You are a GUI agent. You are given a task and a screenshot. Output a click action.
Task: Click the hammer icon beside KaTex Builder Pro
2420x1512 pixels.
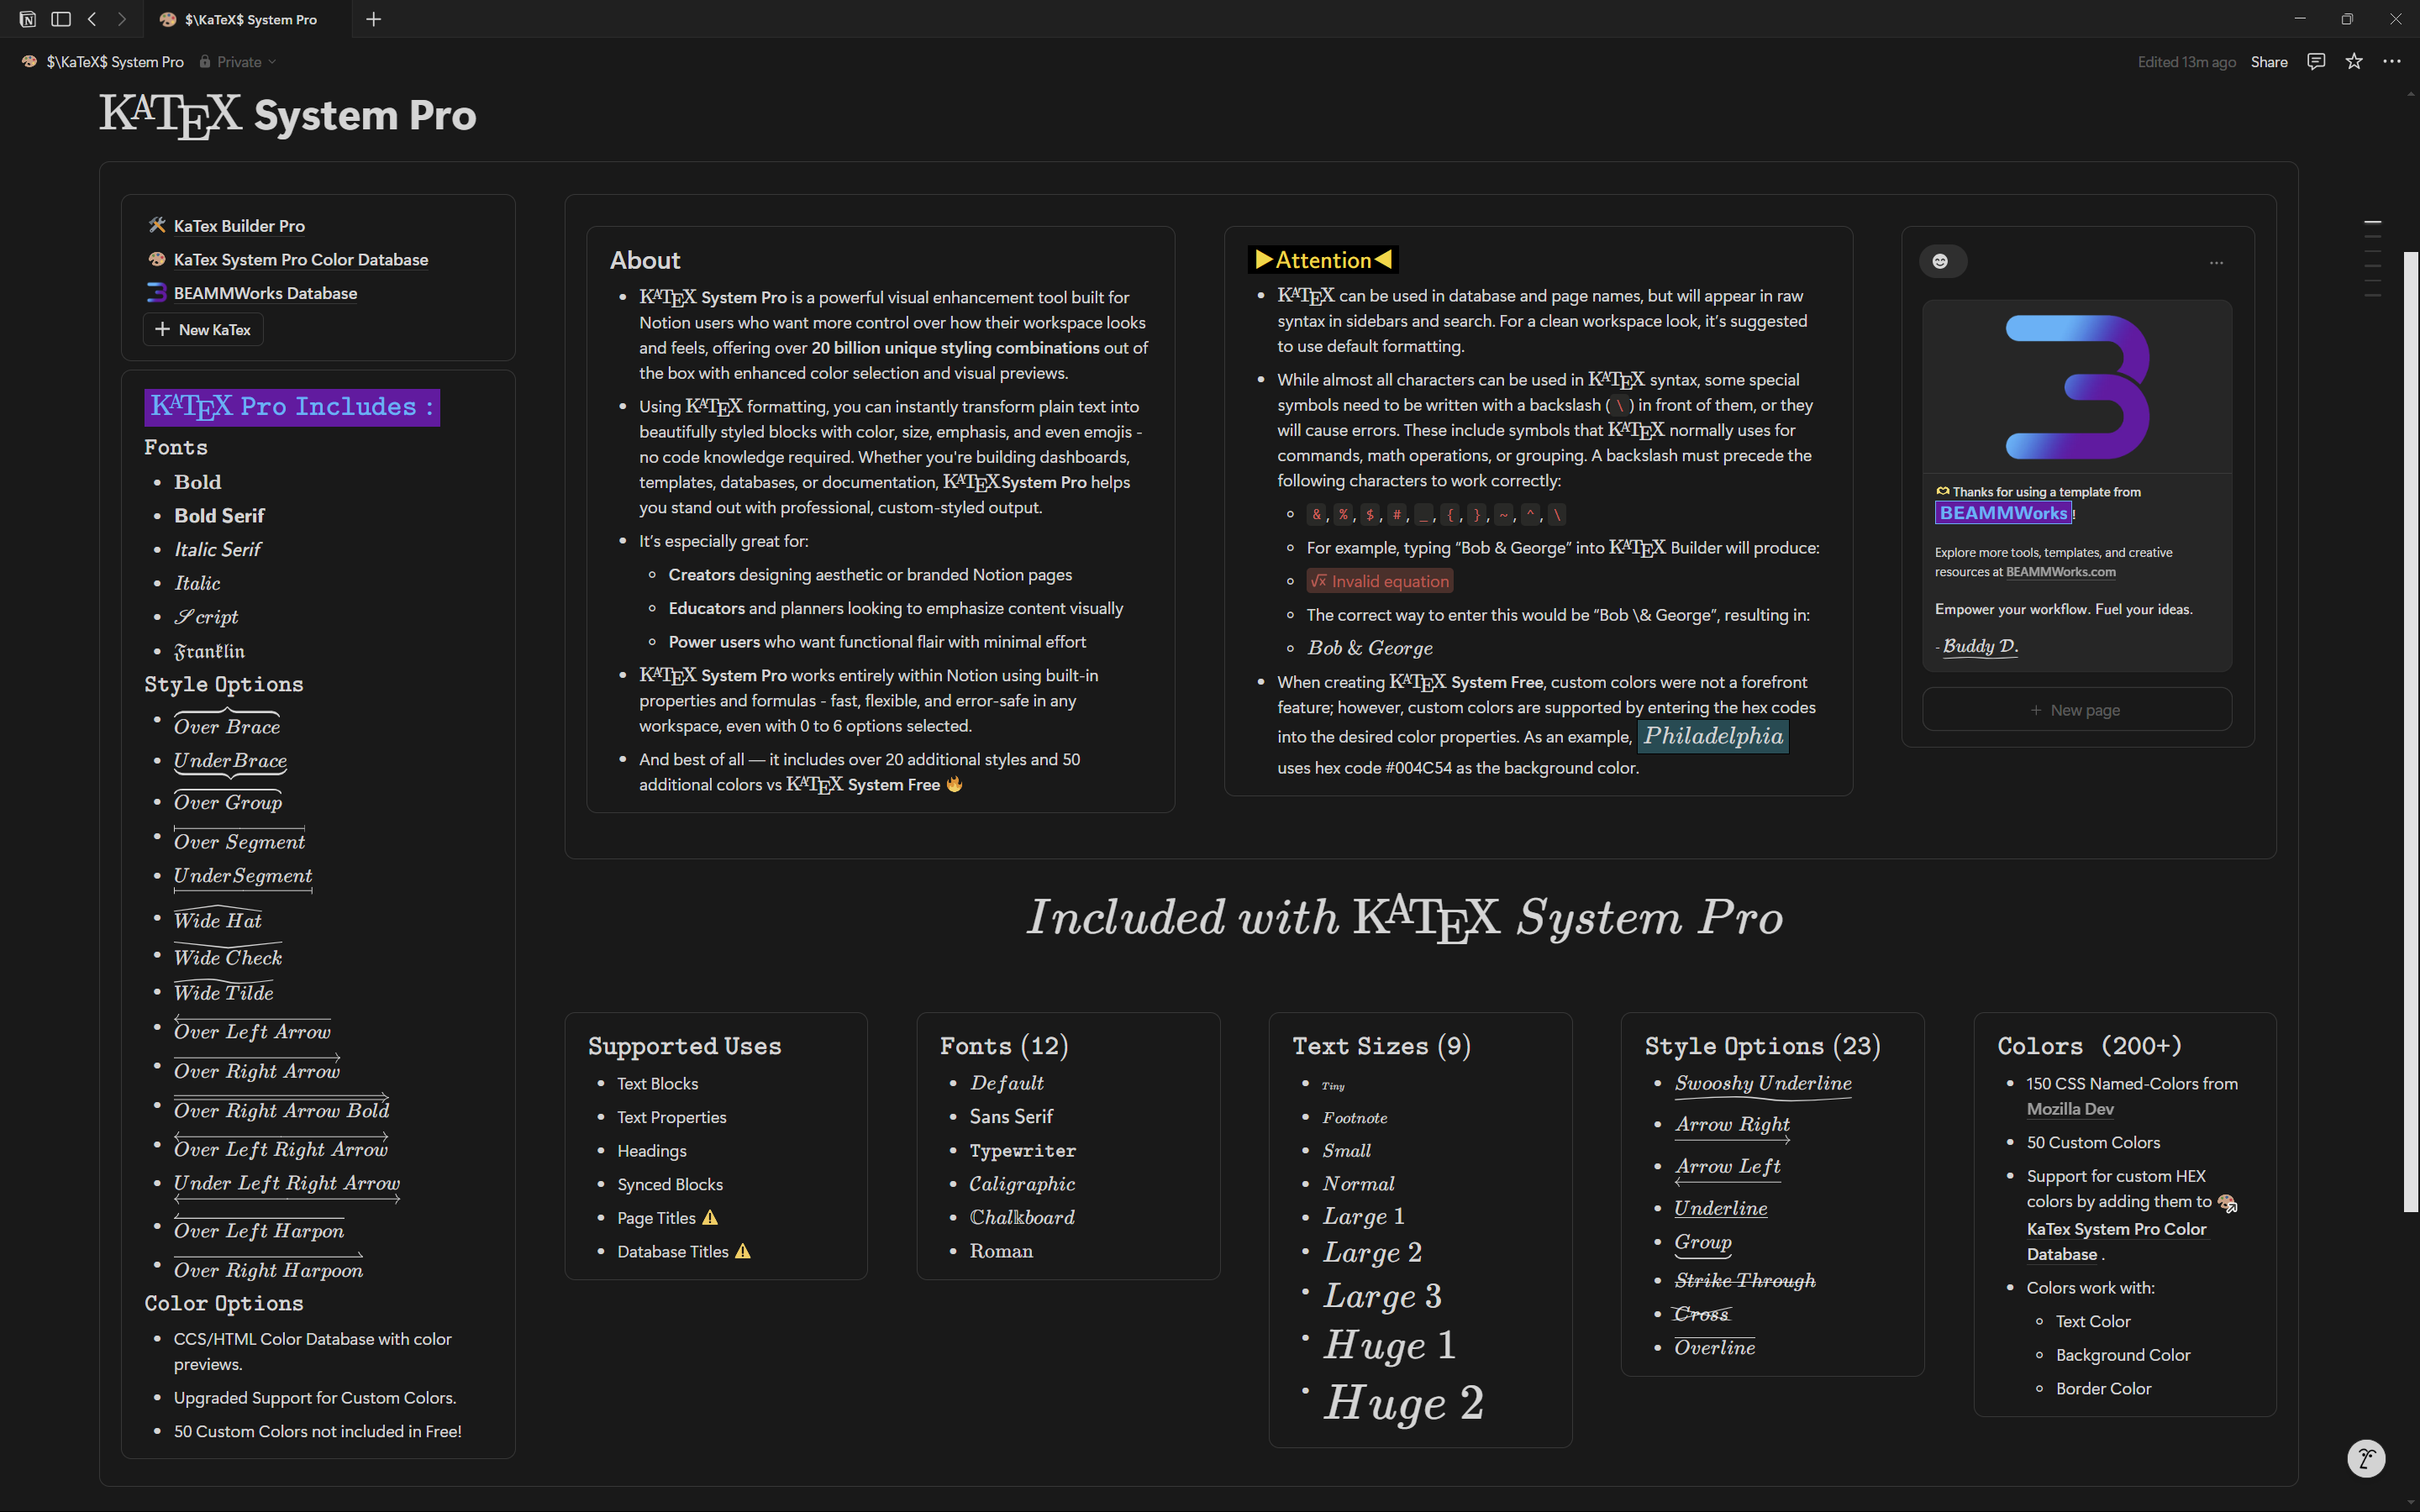[157, 225]
